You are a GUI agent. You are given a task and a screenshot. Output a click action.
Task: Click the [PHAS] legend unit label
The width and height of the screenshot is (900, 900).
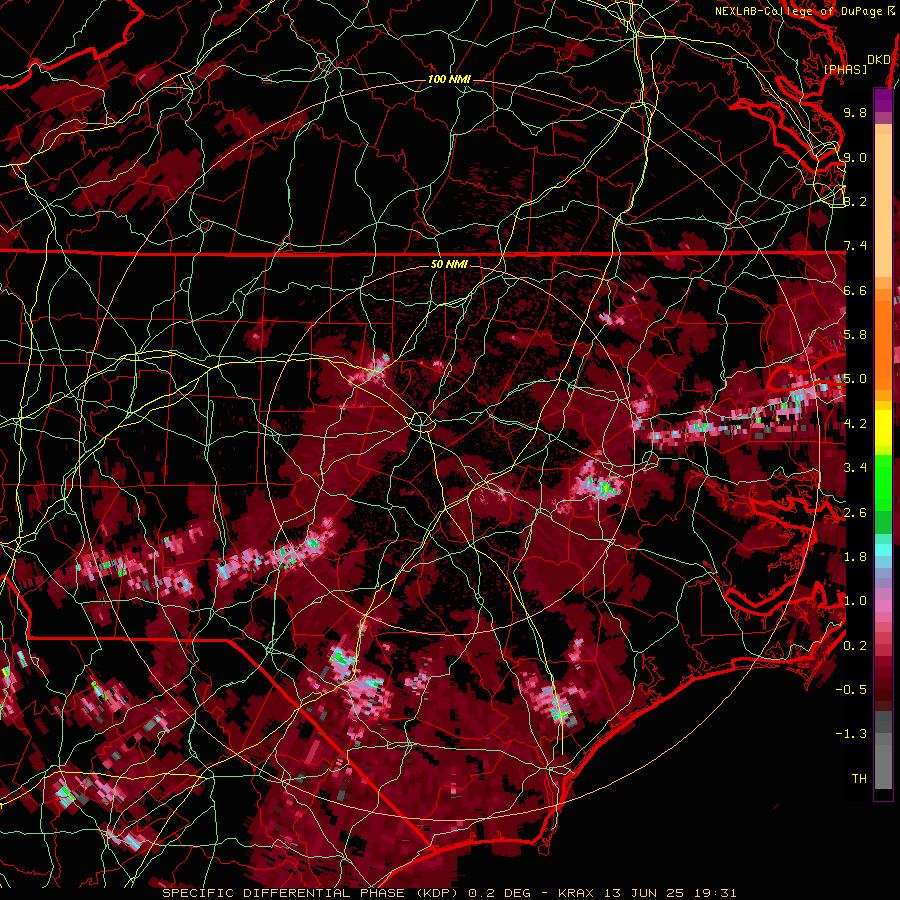(x=845, y=69)
